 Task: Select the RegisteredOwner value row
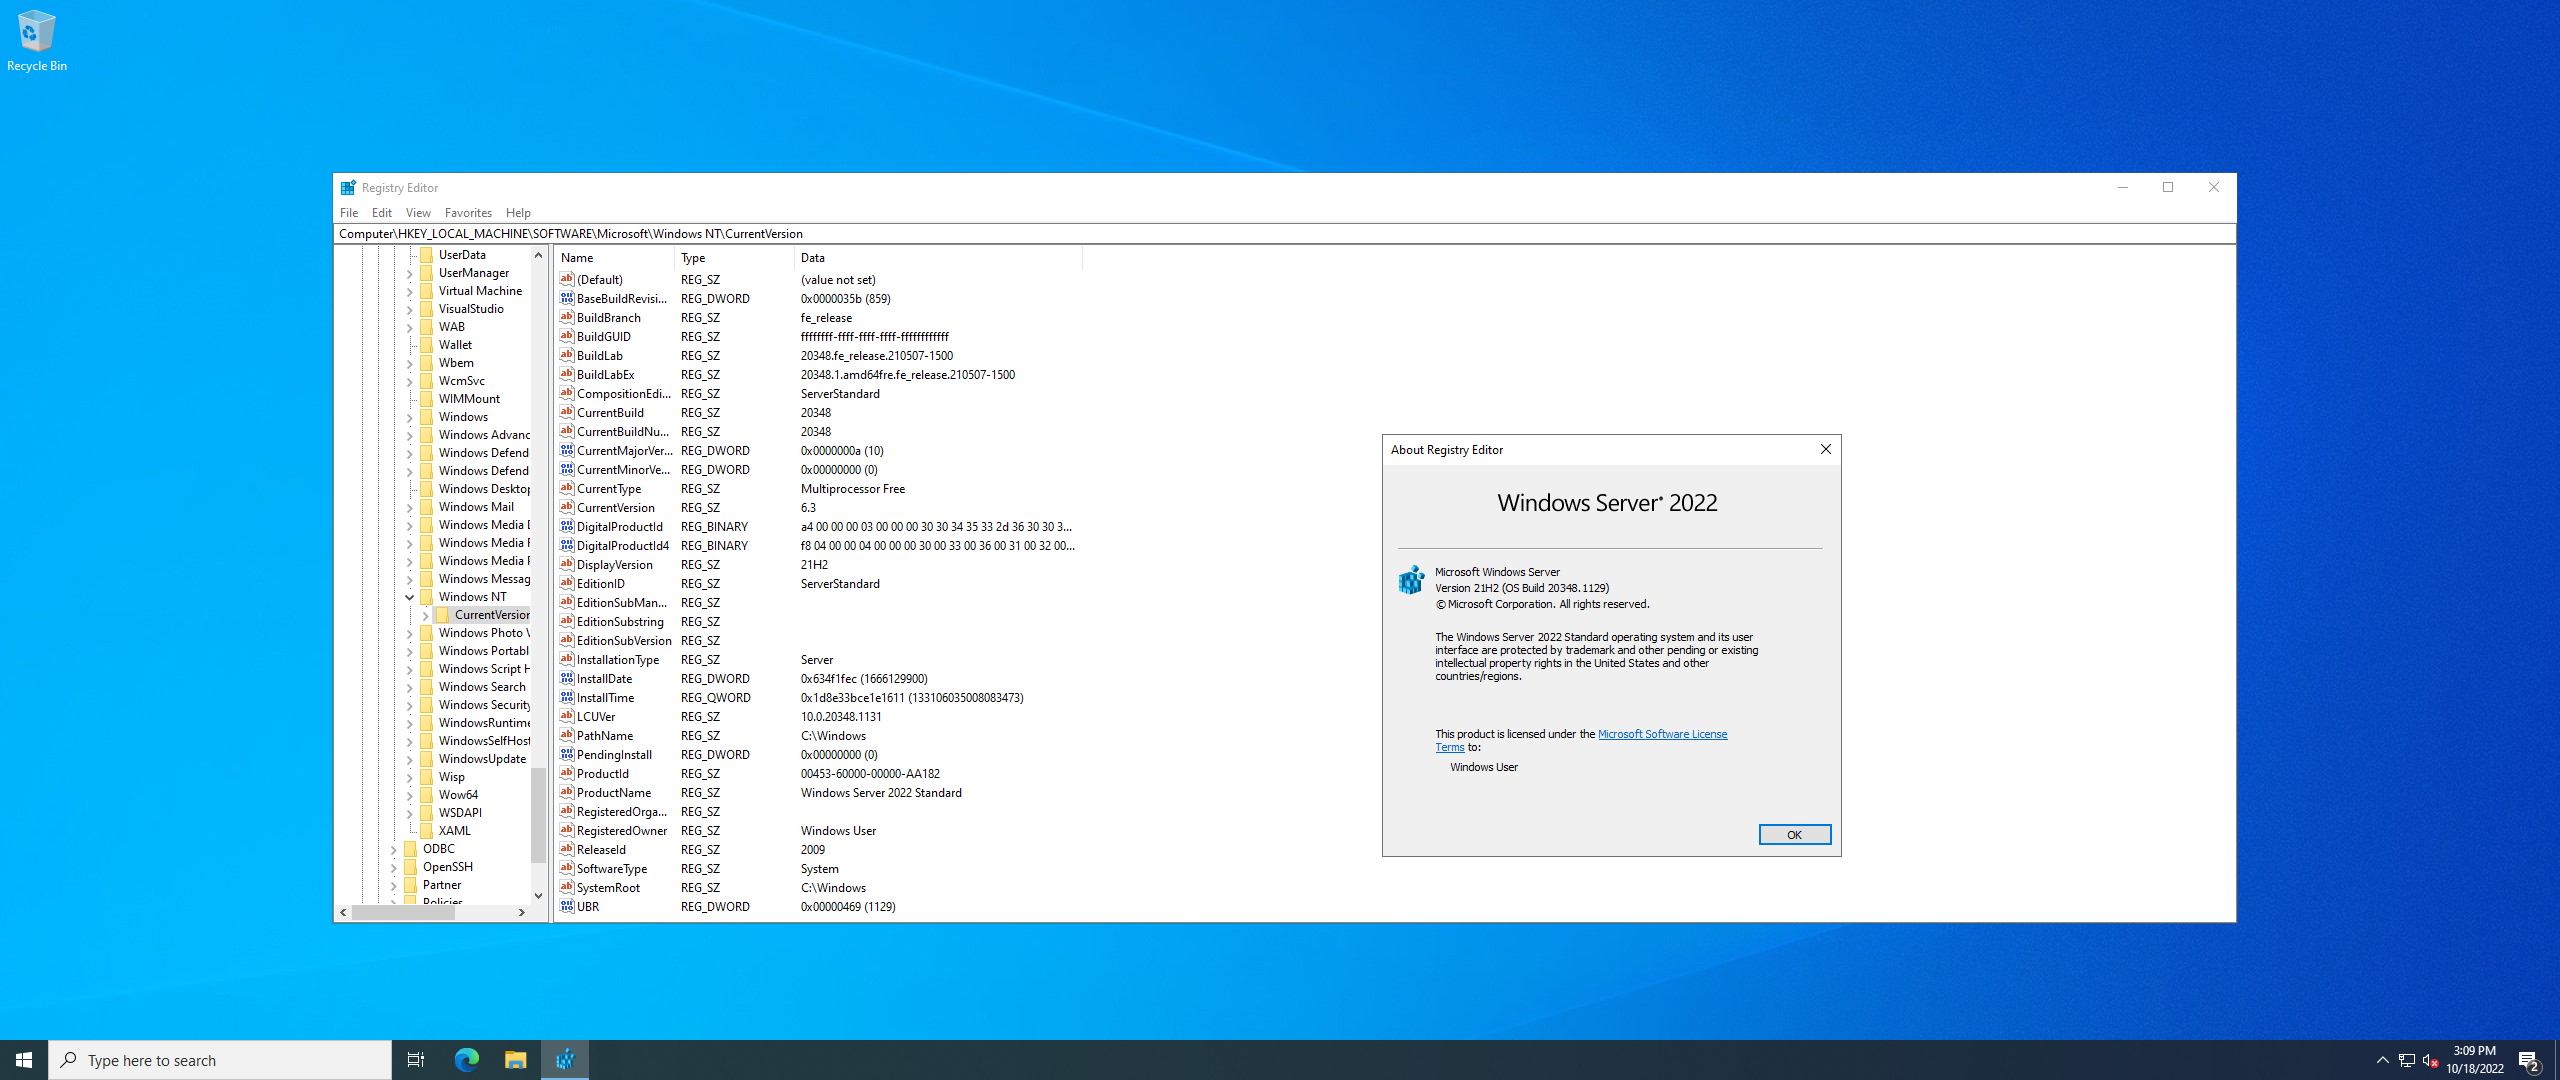pyautogui.click(x=818, y=830)
